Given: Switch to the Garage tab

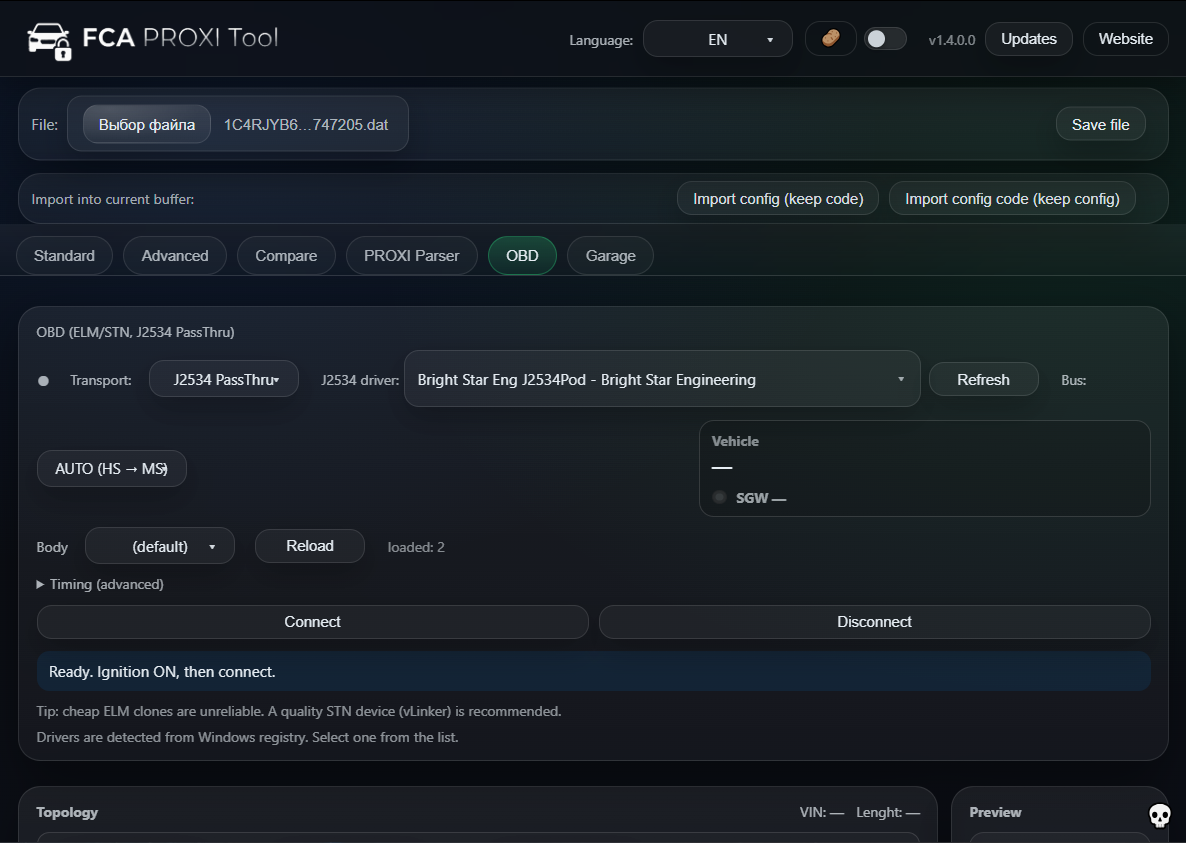Looking at the screenshot, I should 610,255.
